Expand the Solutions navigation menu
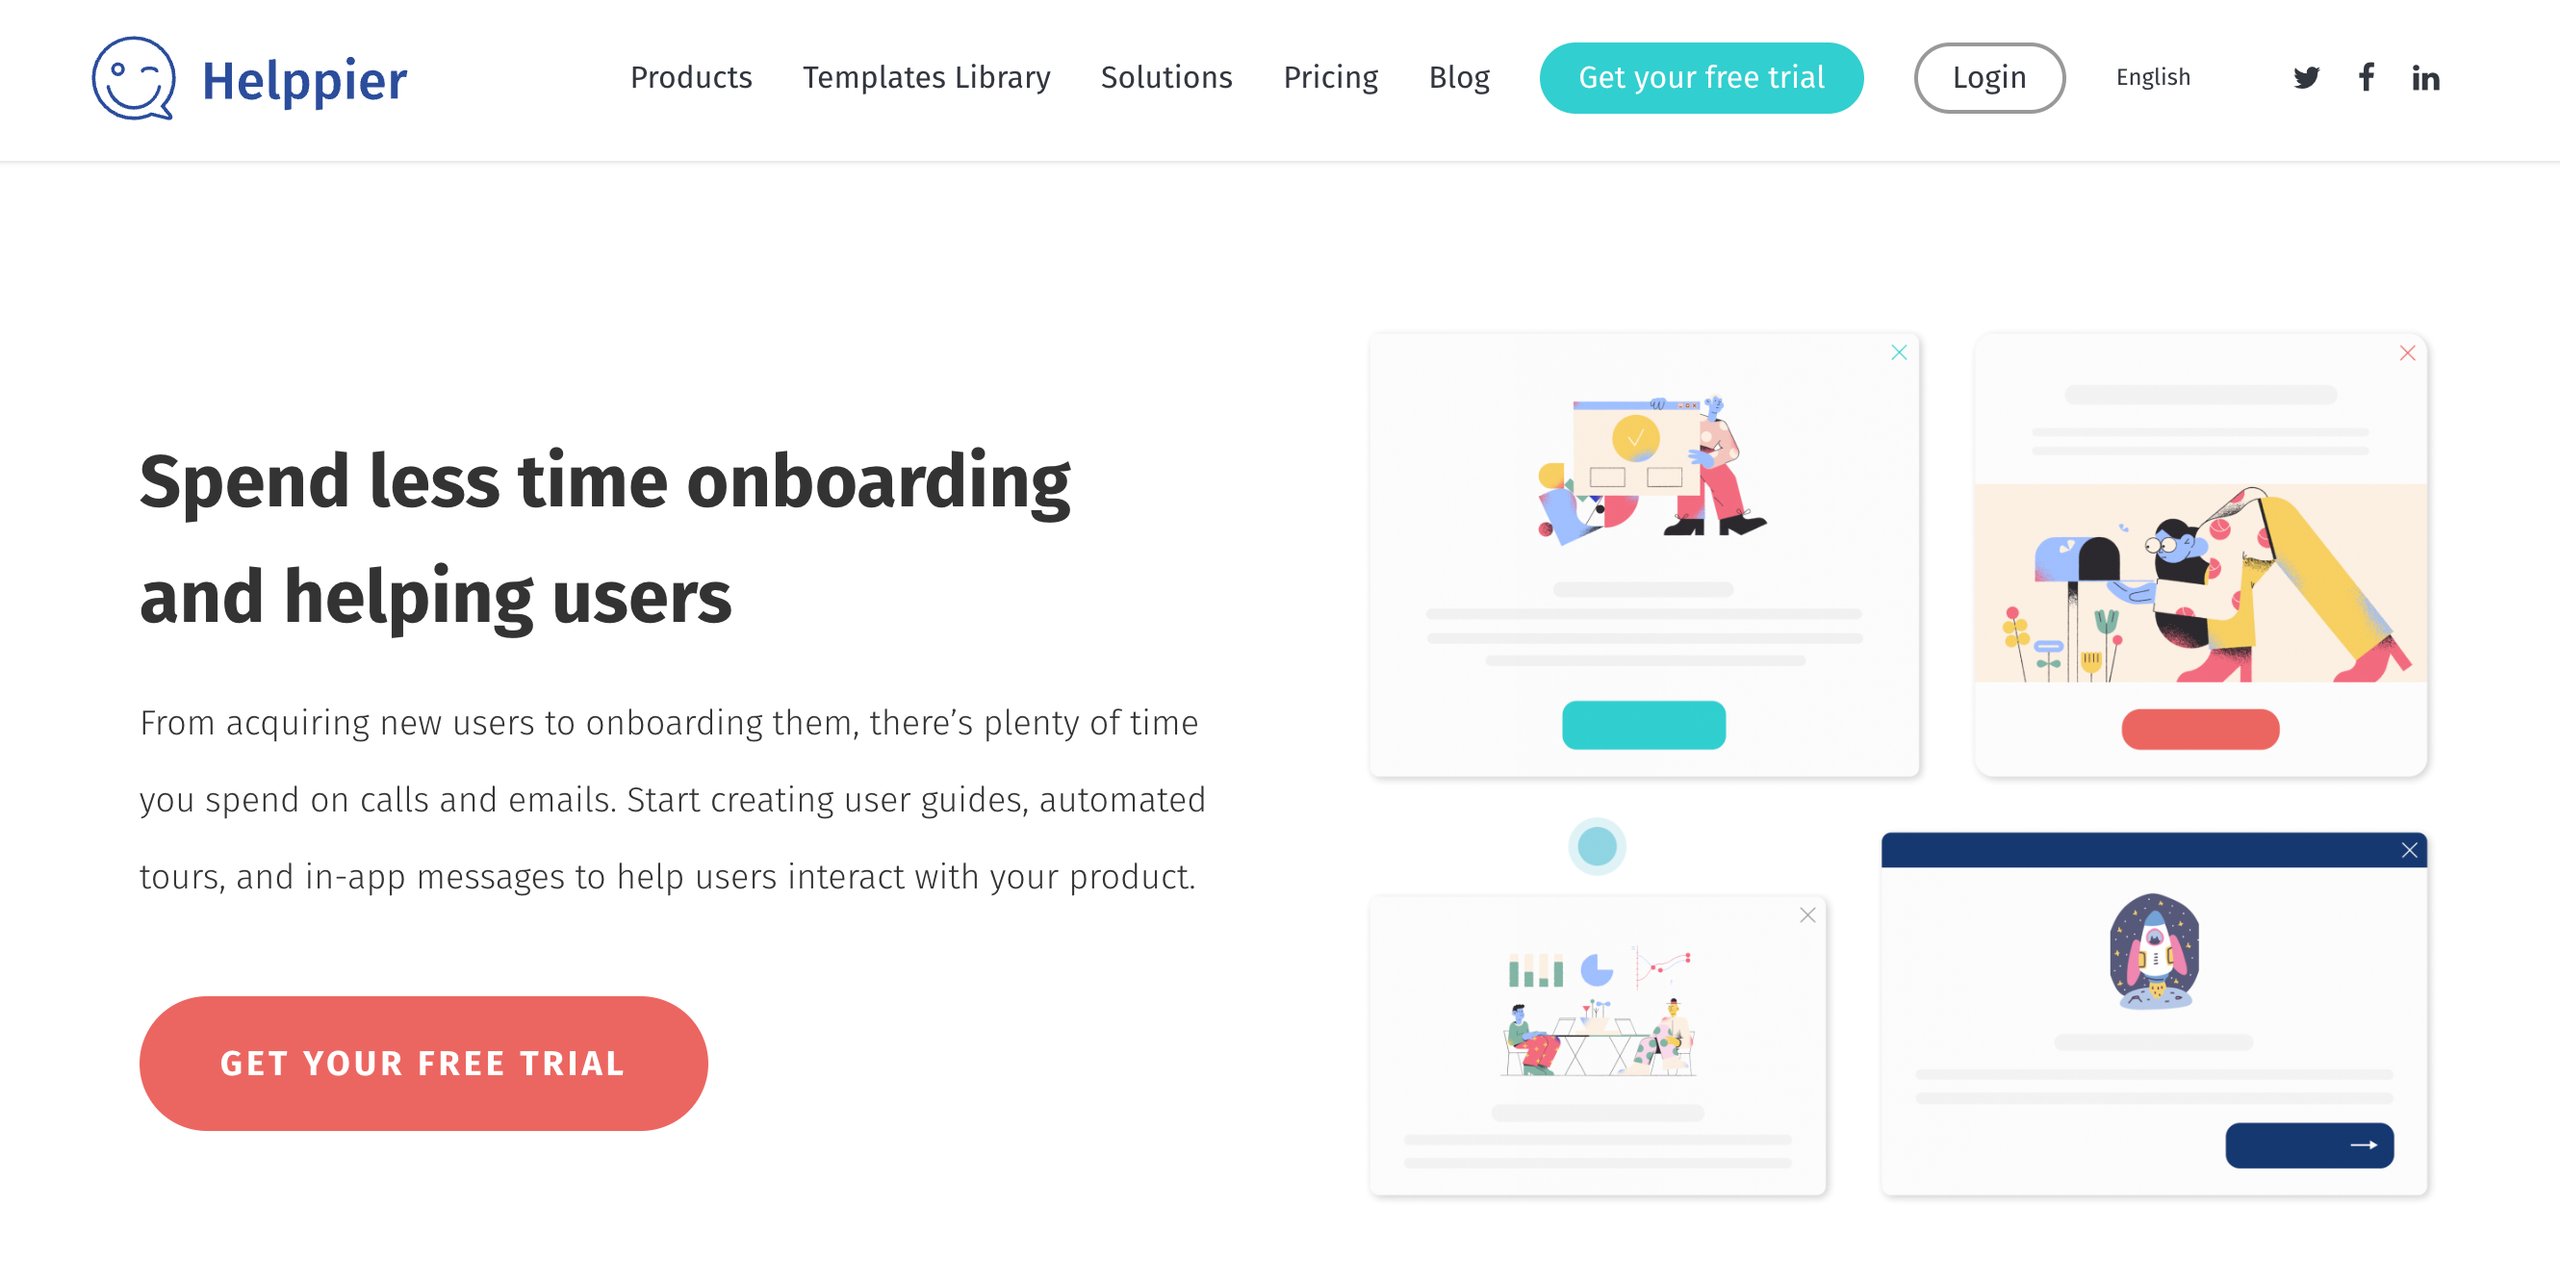The width and height of the screenshot is (2560, 1263). [x=1166, y=77]
